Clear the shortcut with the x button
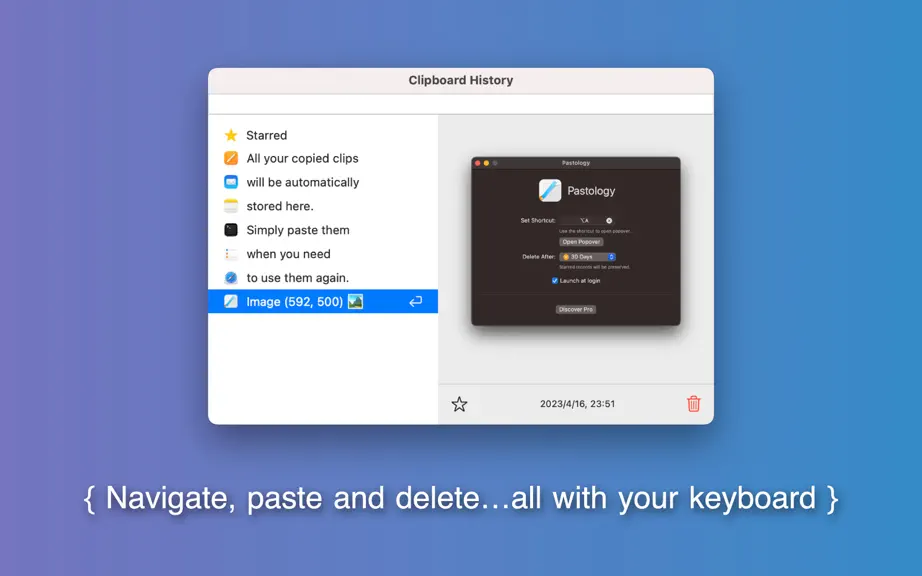This screenshot has height=576, width=922. coord(609,220)
